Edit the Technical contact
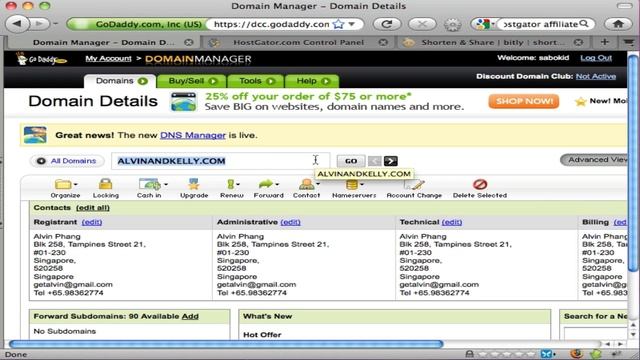 452,222
